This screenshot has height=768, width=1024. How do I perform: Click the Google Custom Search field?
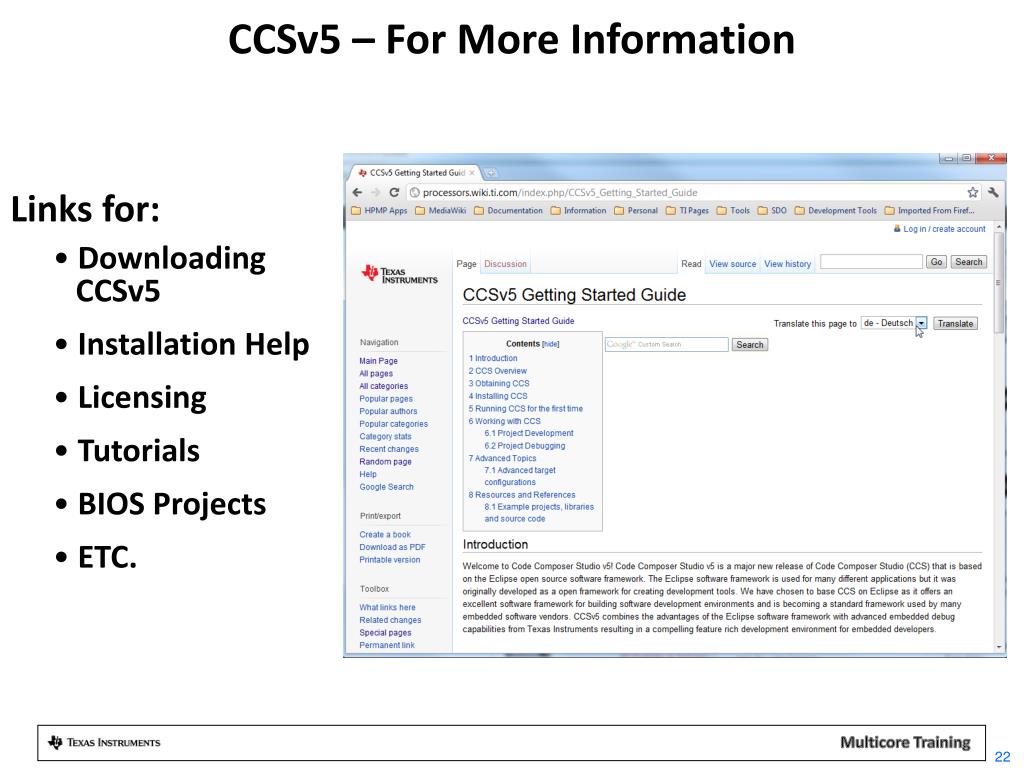click(x=666, y=344)
